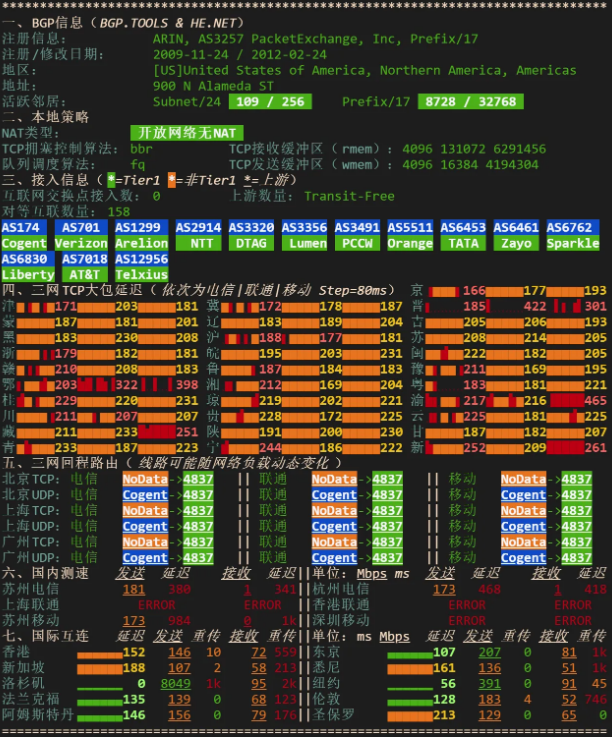Click the AS701 badge
The height and width of the screenshot is (737, 612).
pos(81,227)
